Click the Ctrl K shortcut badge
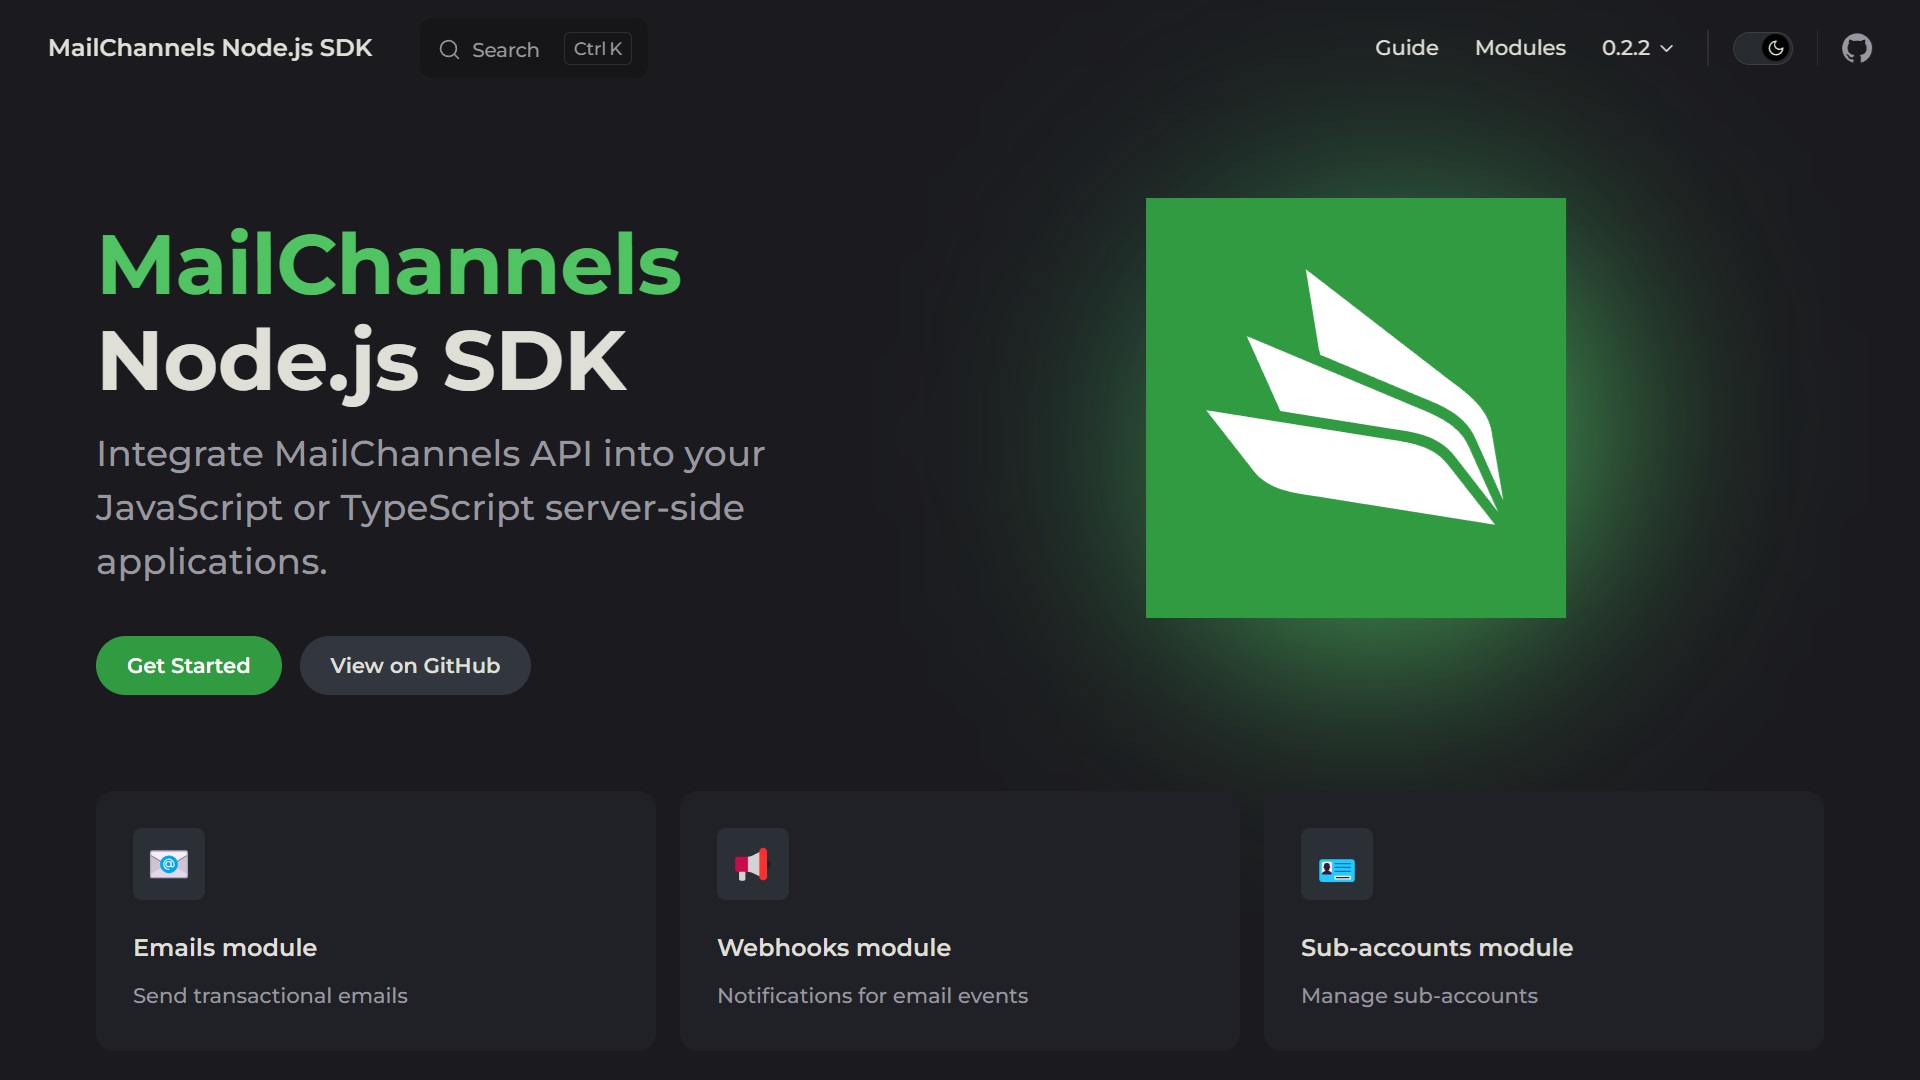Image resolution: width=1920 pixels, height=1080 pixels. point(598,49)
